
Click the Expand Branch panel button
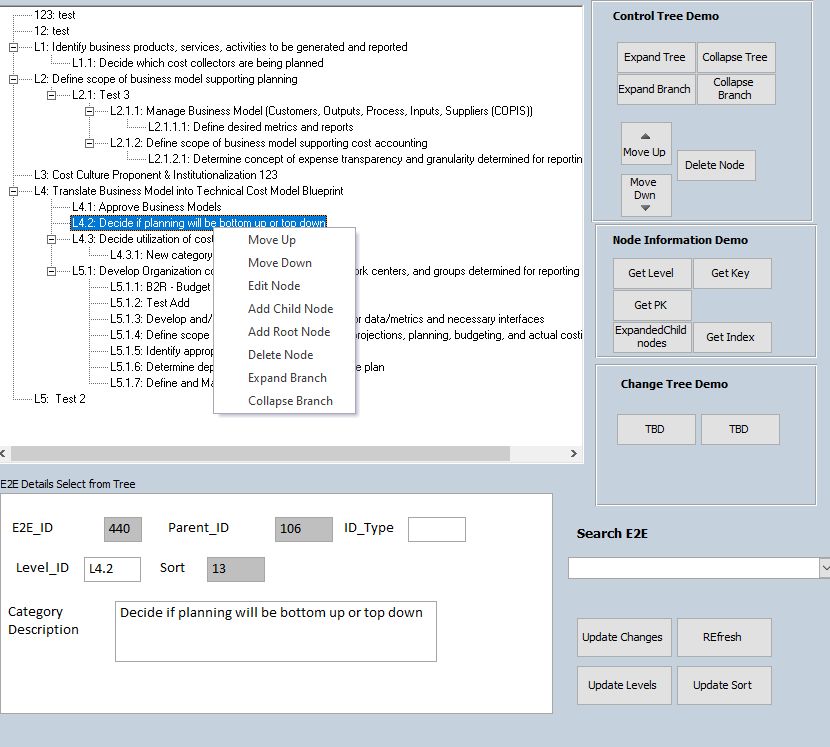[656, 89]
